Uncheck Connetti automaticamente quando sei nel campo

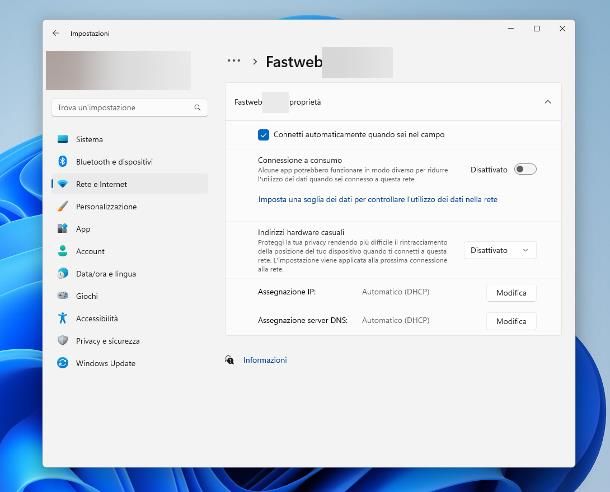tap(263, 135)
